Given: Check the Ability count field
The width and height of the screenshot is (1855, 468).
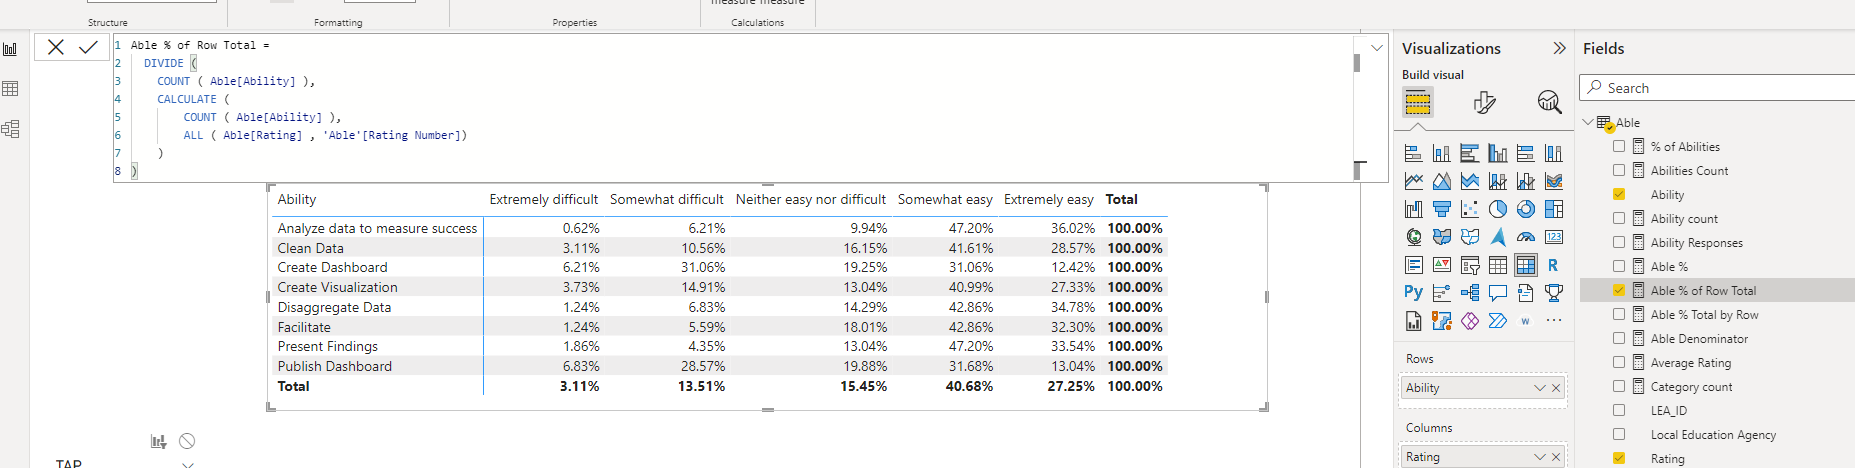Looking at the screenshot, I should [1619, 218].
